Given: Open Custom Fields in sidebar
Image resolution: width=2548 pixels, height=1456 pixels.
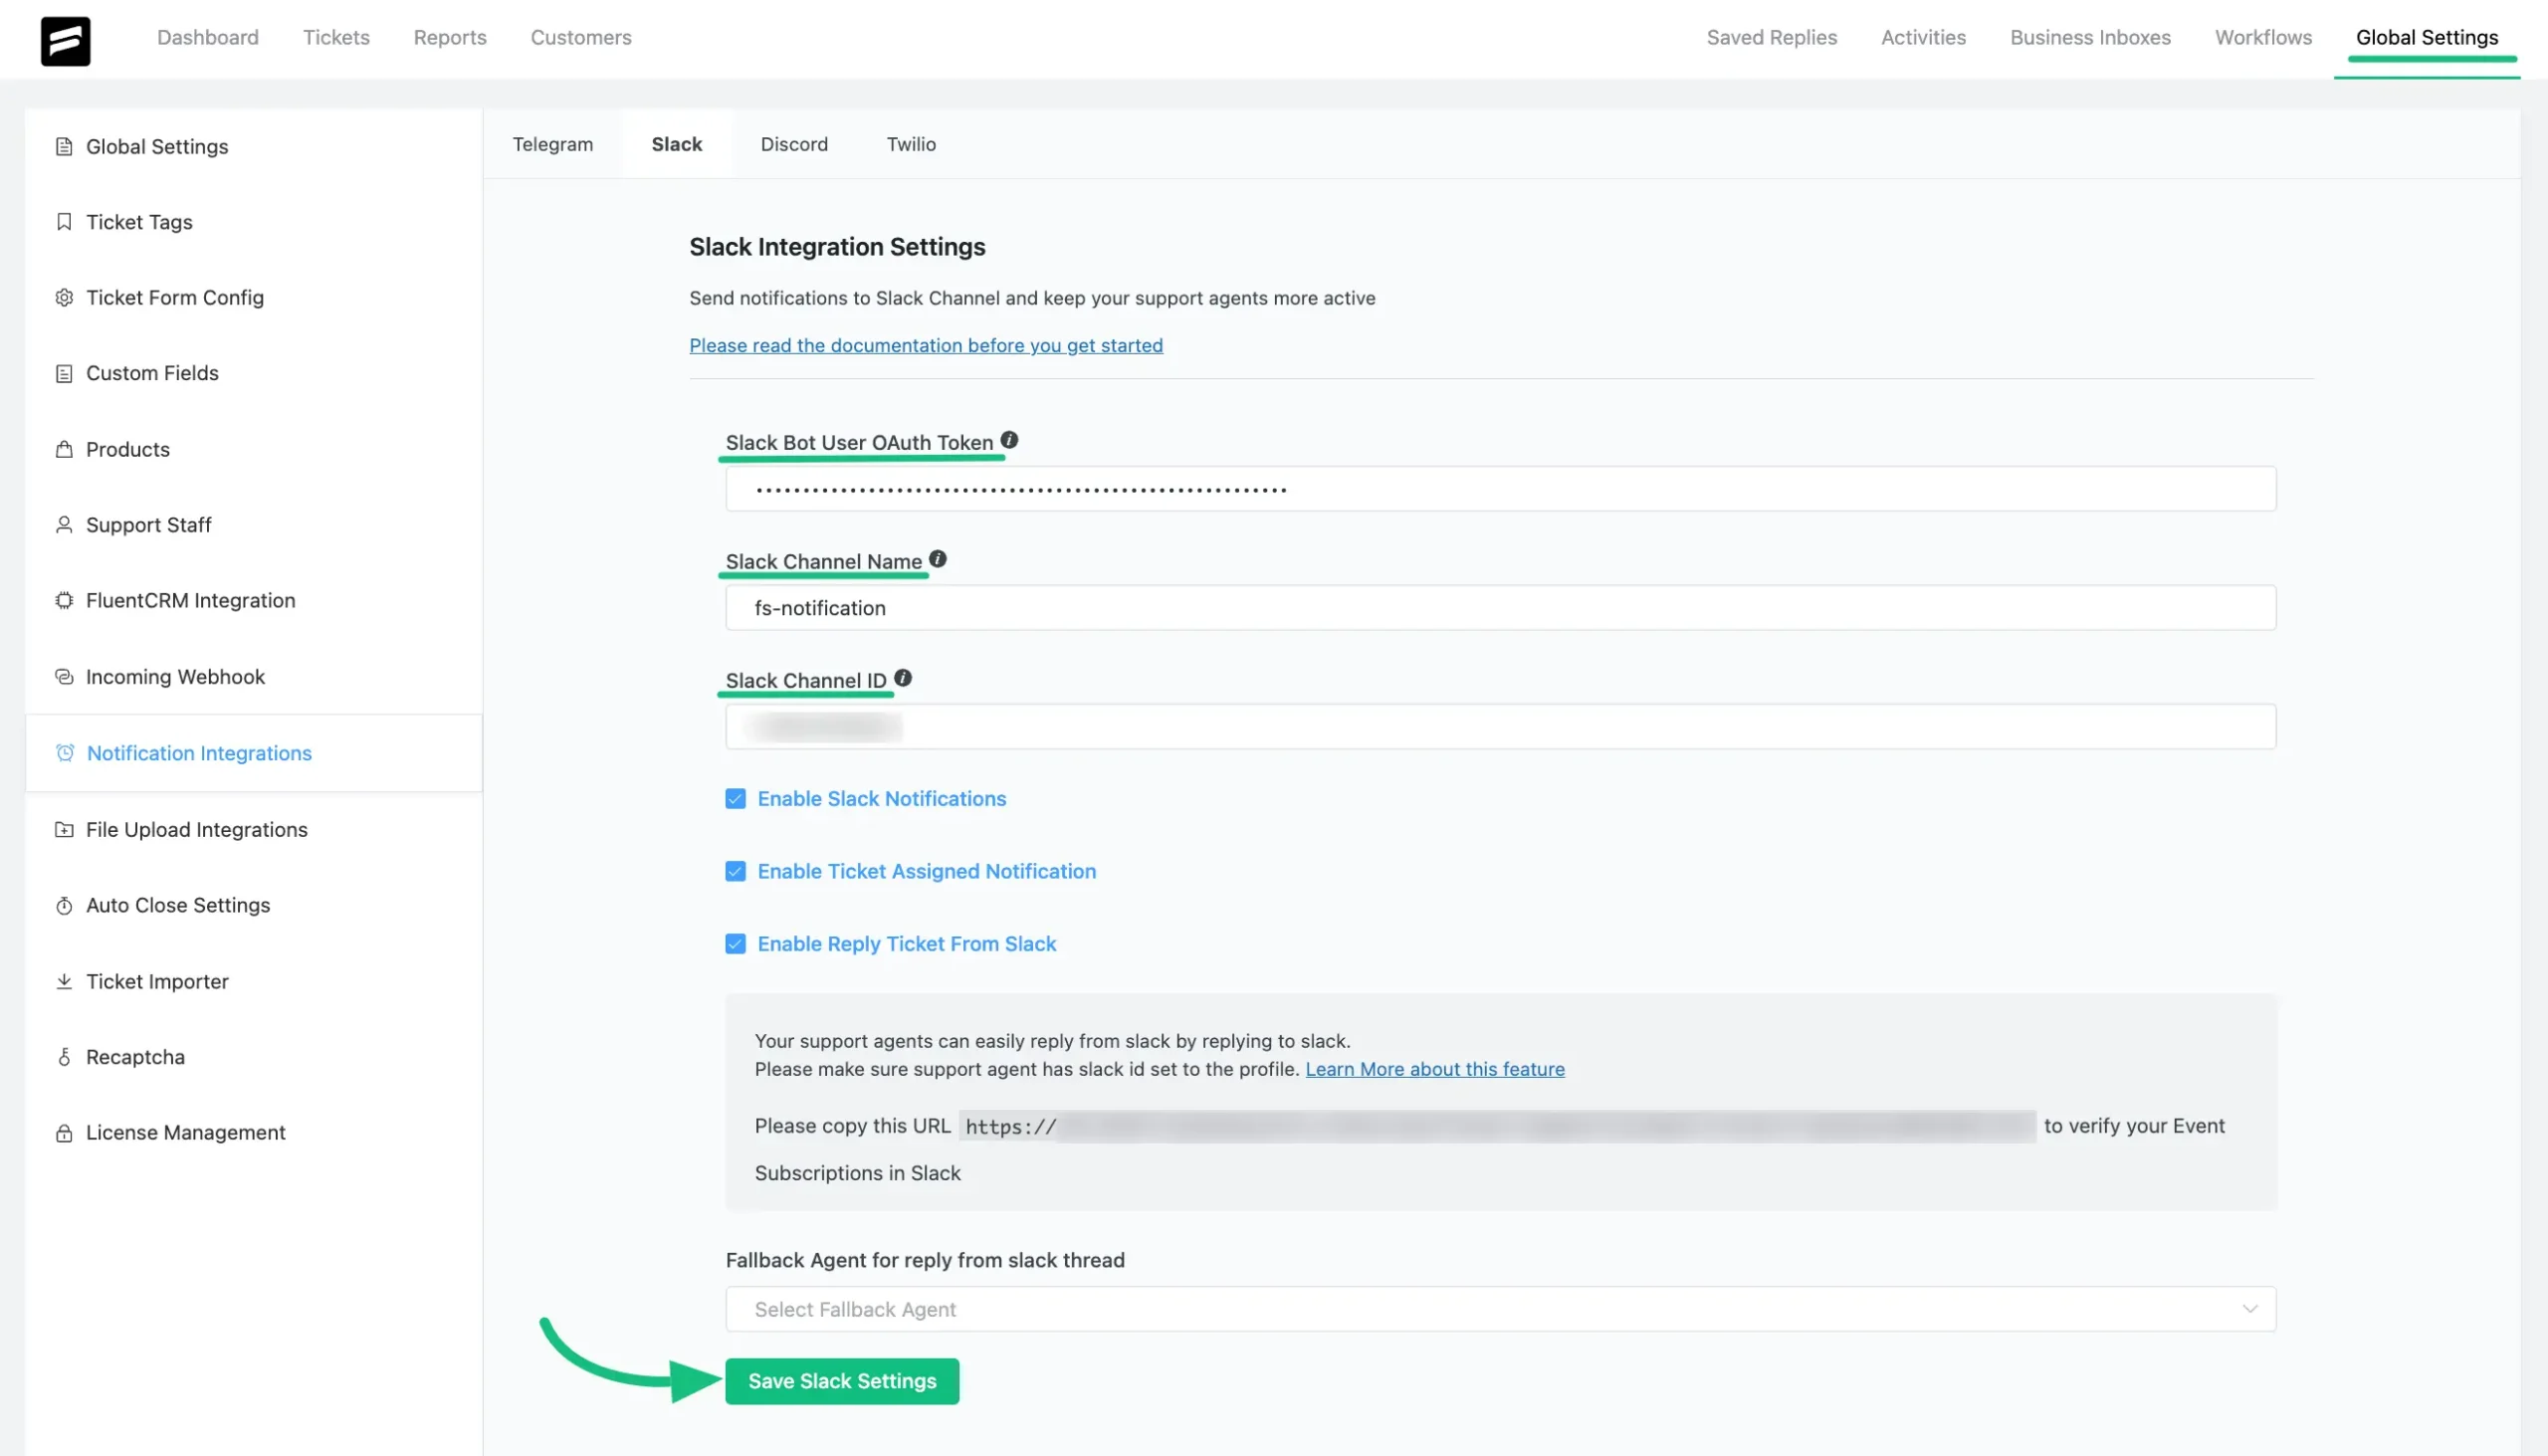Looking at the screenshot, I should tap(254, 374).
